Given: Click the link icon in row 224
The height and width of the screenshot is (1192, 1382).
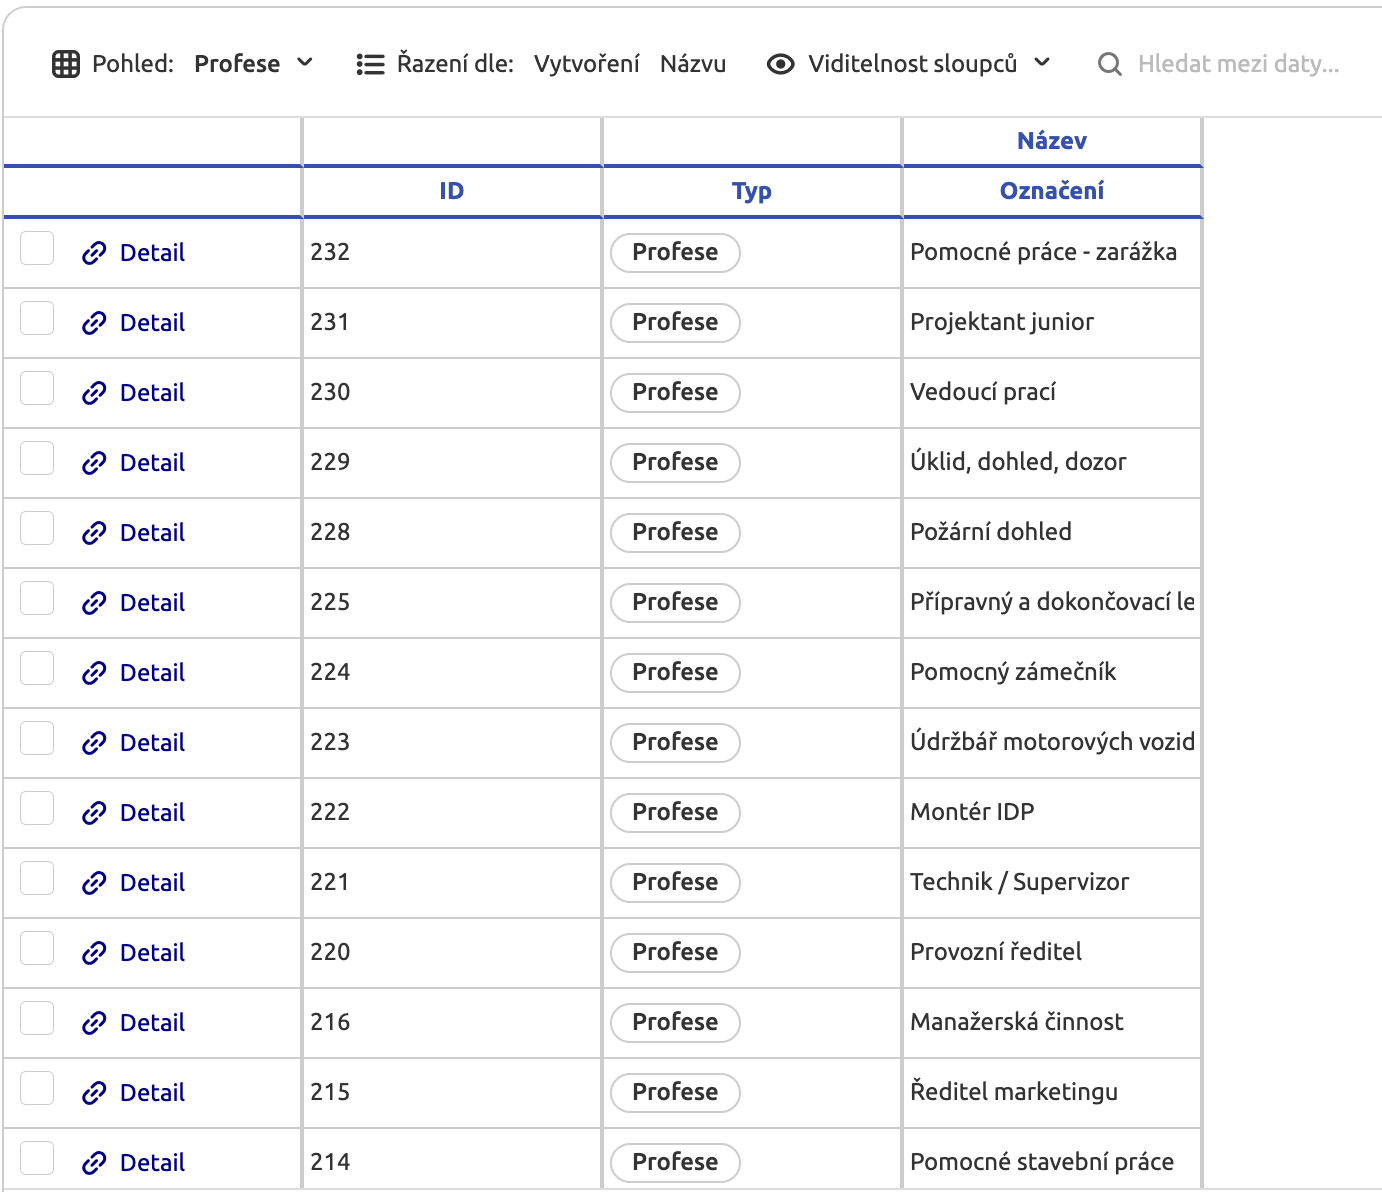Looking at the screenshot, I should pyautogui.click(x=94, y=673).
